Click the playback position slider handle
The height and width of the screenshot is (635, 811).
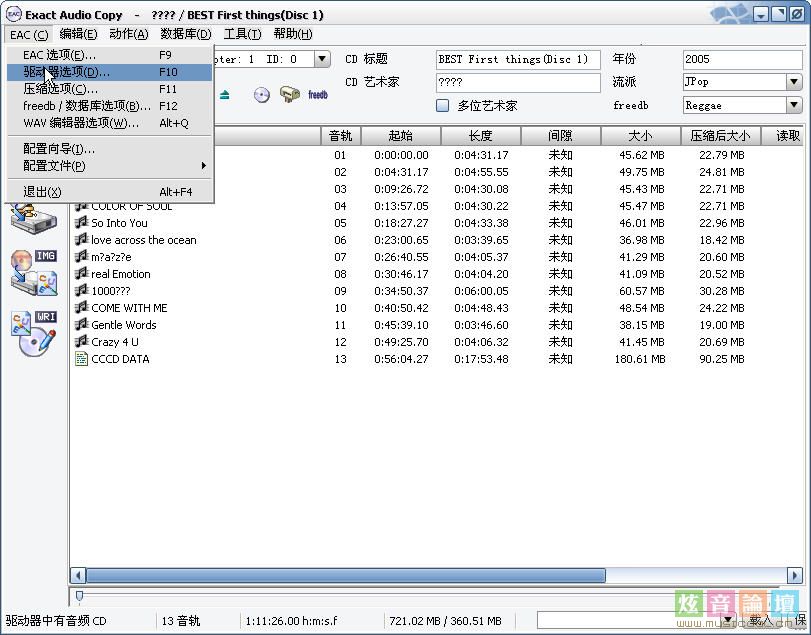[79, 597]
